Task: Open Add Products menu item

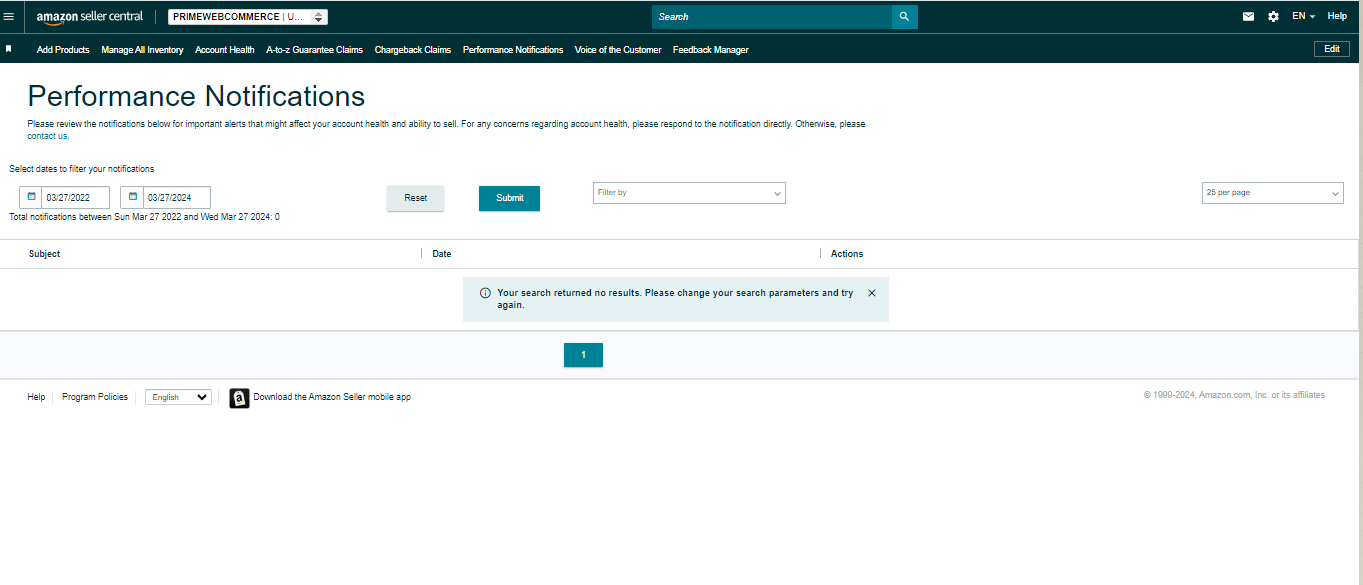Action: click(x=63, y=50)
